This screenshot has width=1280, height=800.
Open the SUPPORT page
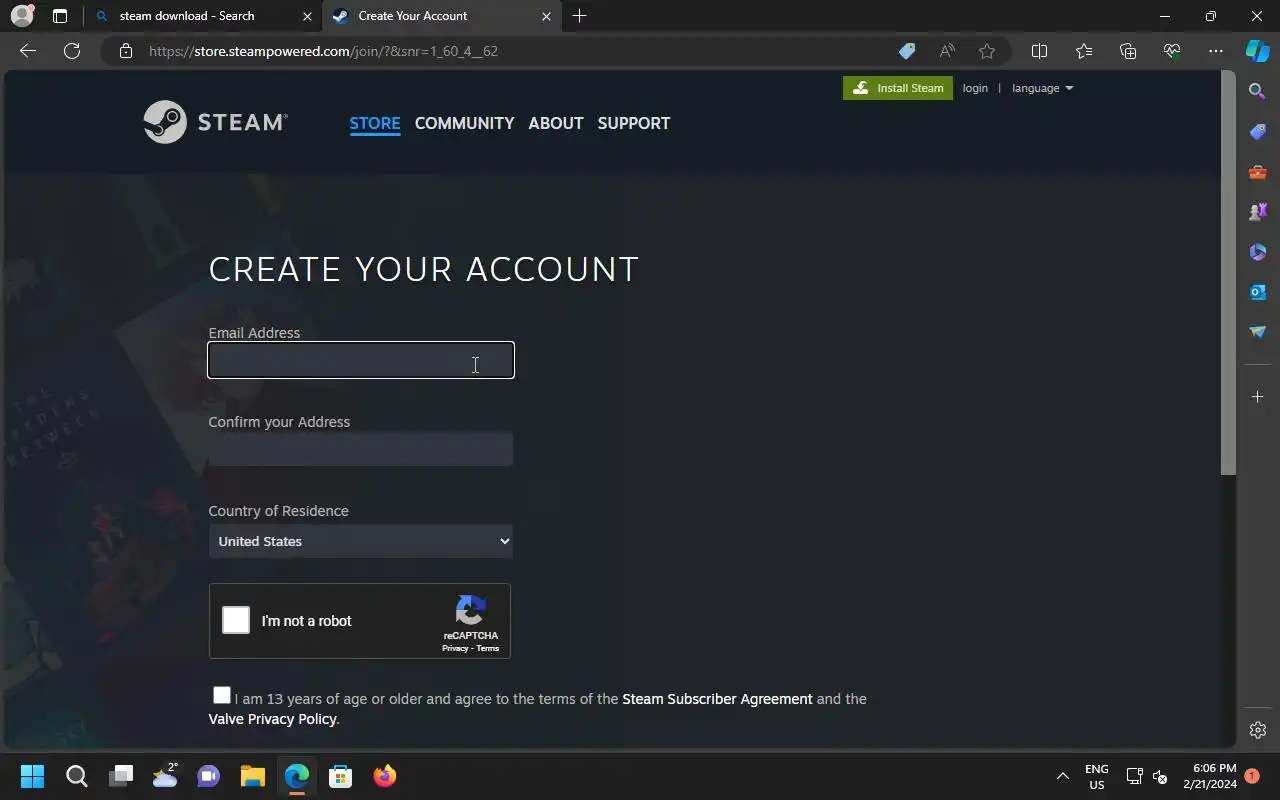pos(634,123)
